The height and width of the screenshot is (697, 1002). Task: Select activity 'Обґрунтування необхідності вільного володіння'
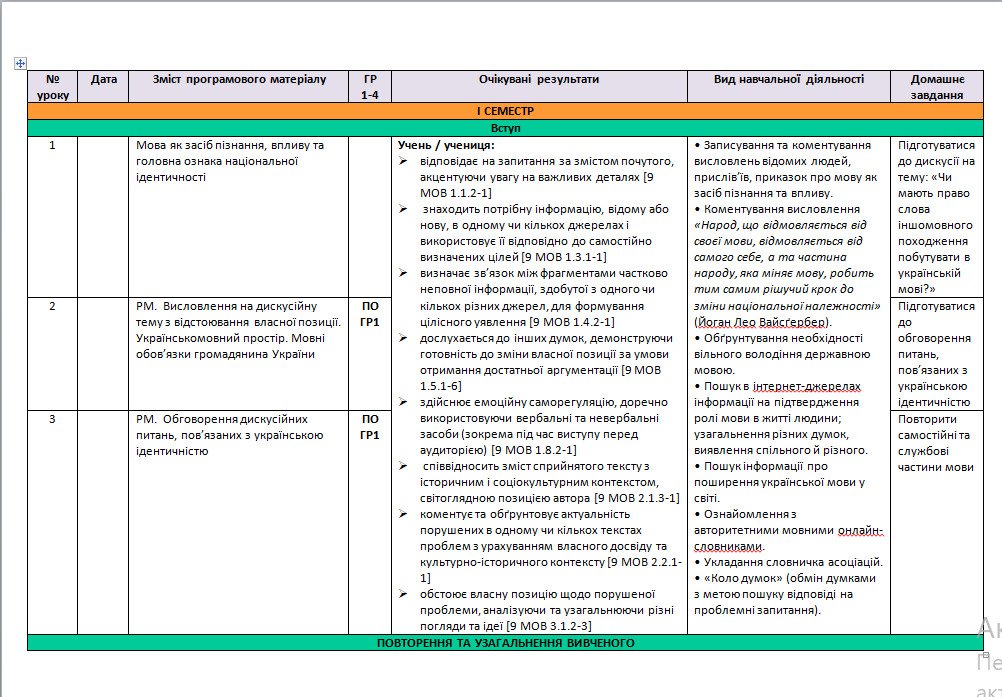(782, 354)
